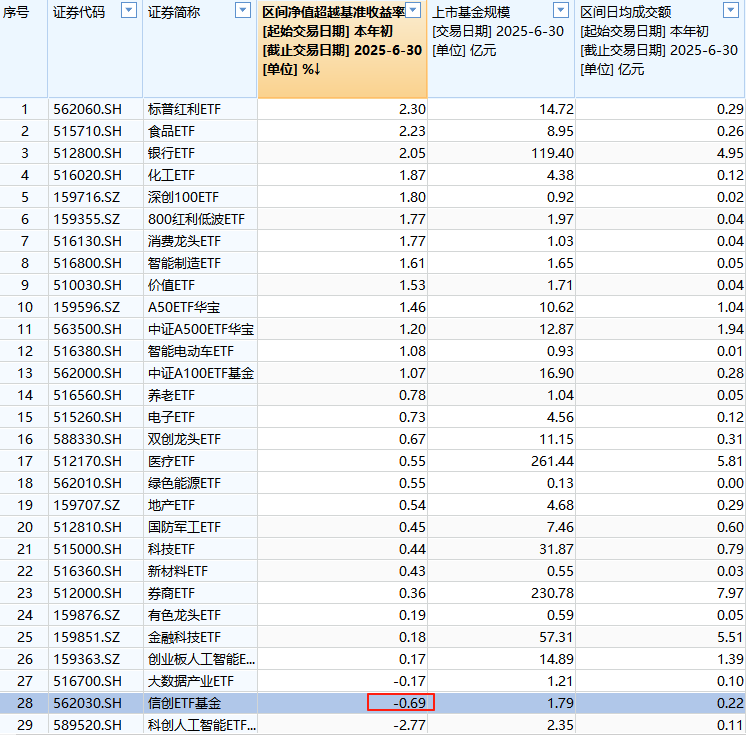Select row number 1

[x=25, y=109]
